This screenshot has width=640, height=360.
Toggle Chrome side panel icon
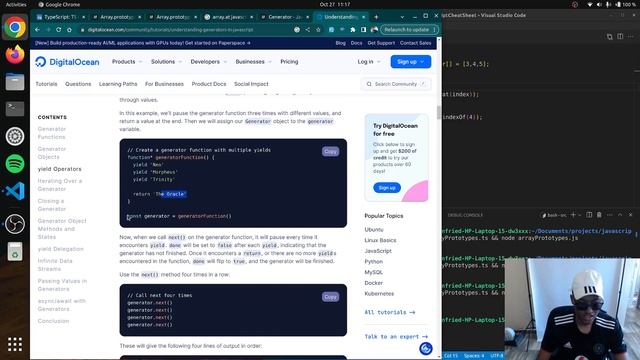click(363, 30)
